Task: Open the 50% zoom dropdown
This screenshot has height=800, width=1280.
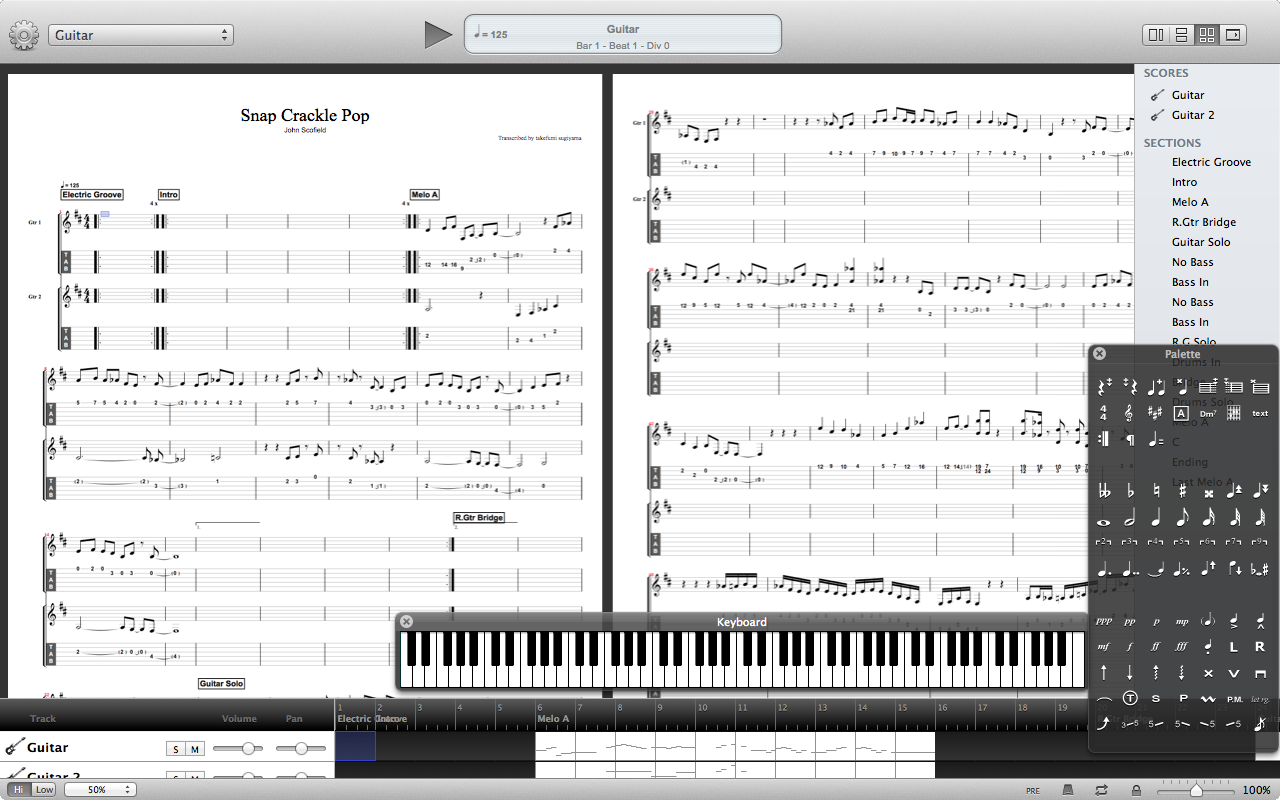Action: point(100,790)
